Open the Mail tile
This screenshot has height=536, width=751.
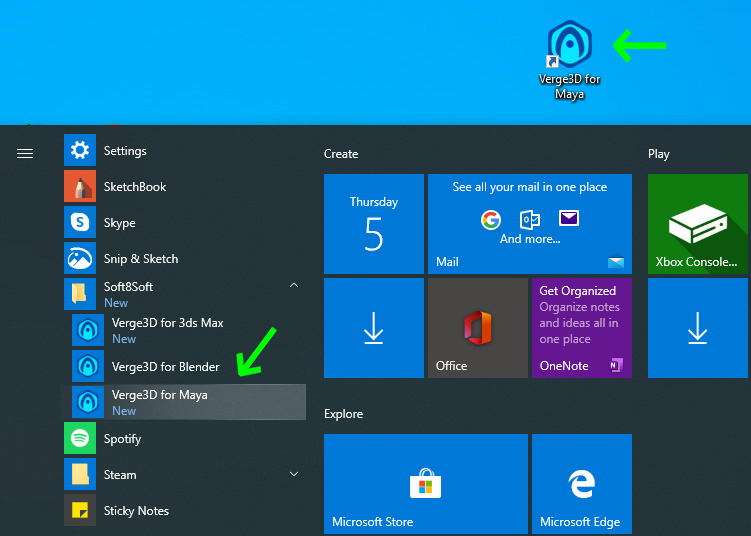point(530,224)
